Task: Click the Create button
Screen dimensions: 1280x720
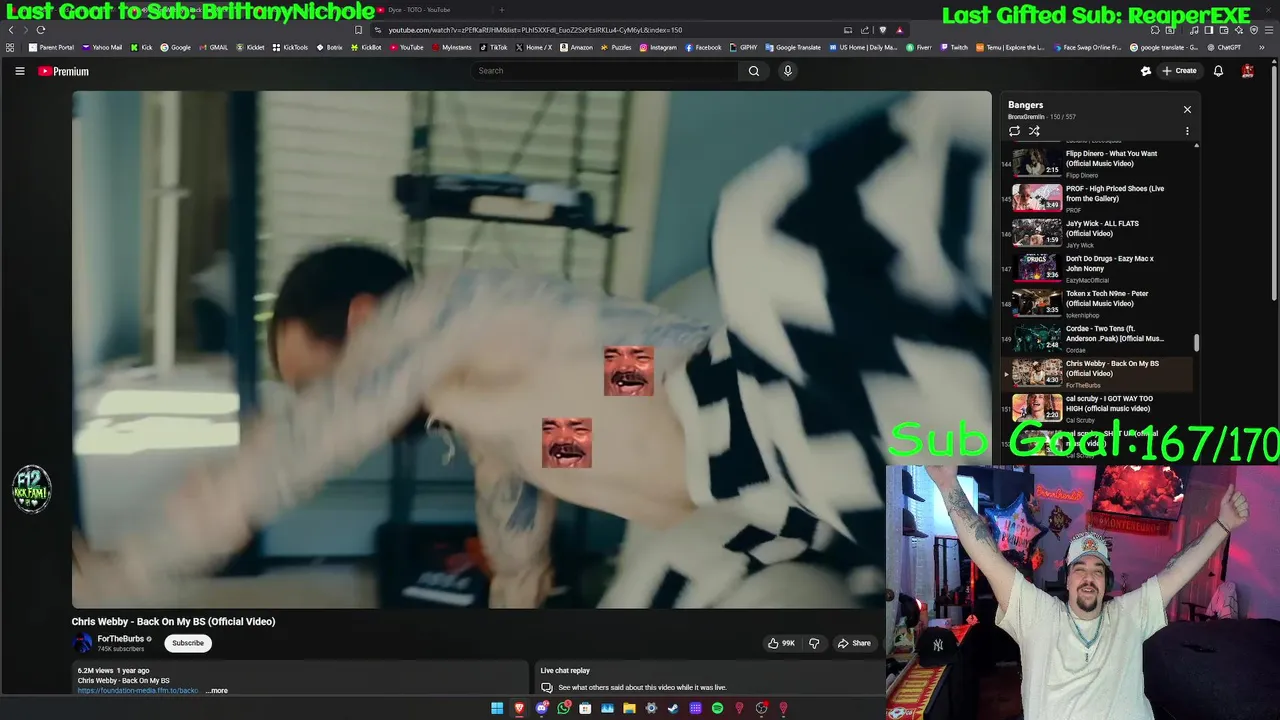Action: click(1179, 71)
